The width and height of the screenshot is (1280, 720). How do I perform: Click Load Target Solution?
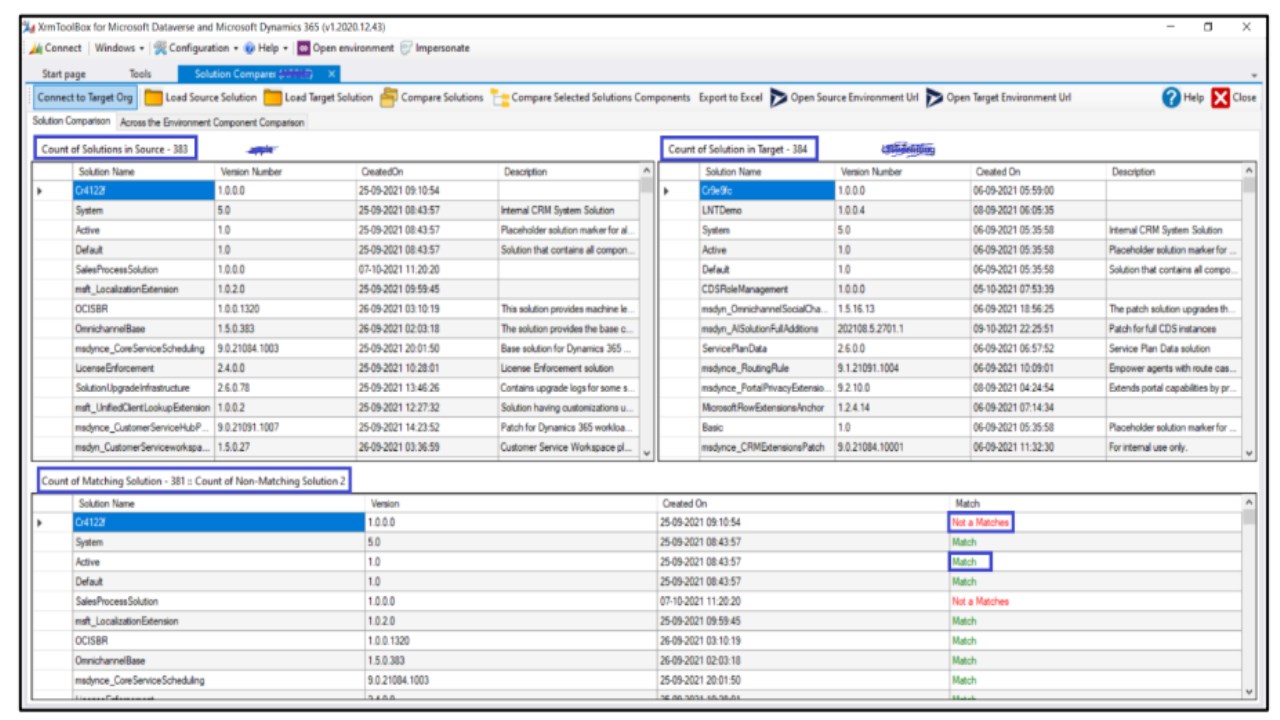pos(318,98)
